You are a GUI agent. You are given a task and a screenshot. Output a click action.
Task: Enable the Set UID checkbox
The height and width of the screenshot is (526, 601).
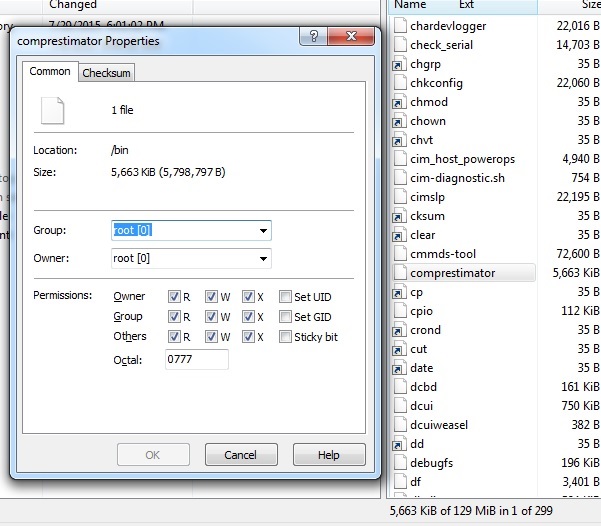click(x=286, y=297)
